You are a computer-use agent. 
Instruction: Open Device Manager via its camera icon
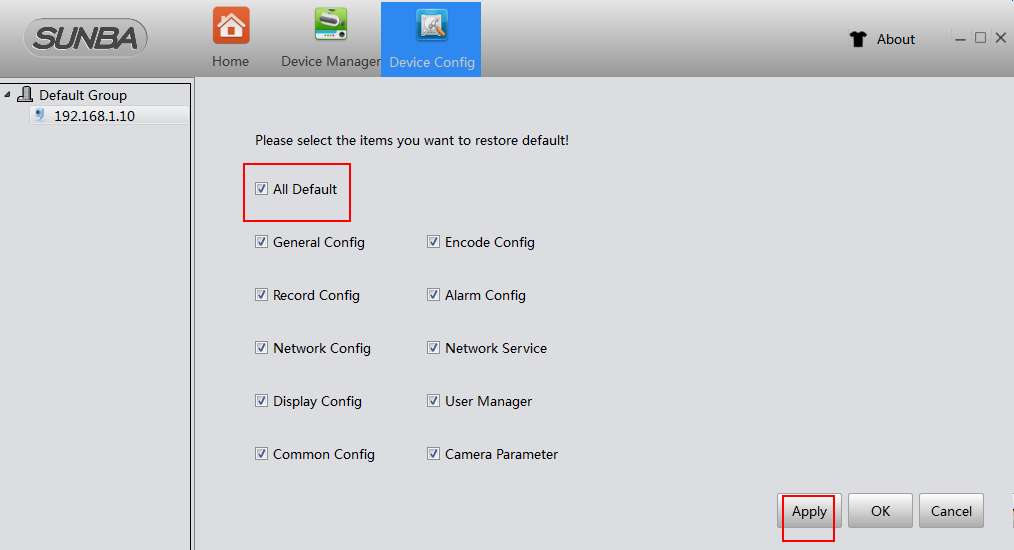[330, 25]
